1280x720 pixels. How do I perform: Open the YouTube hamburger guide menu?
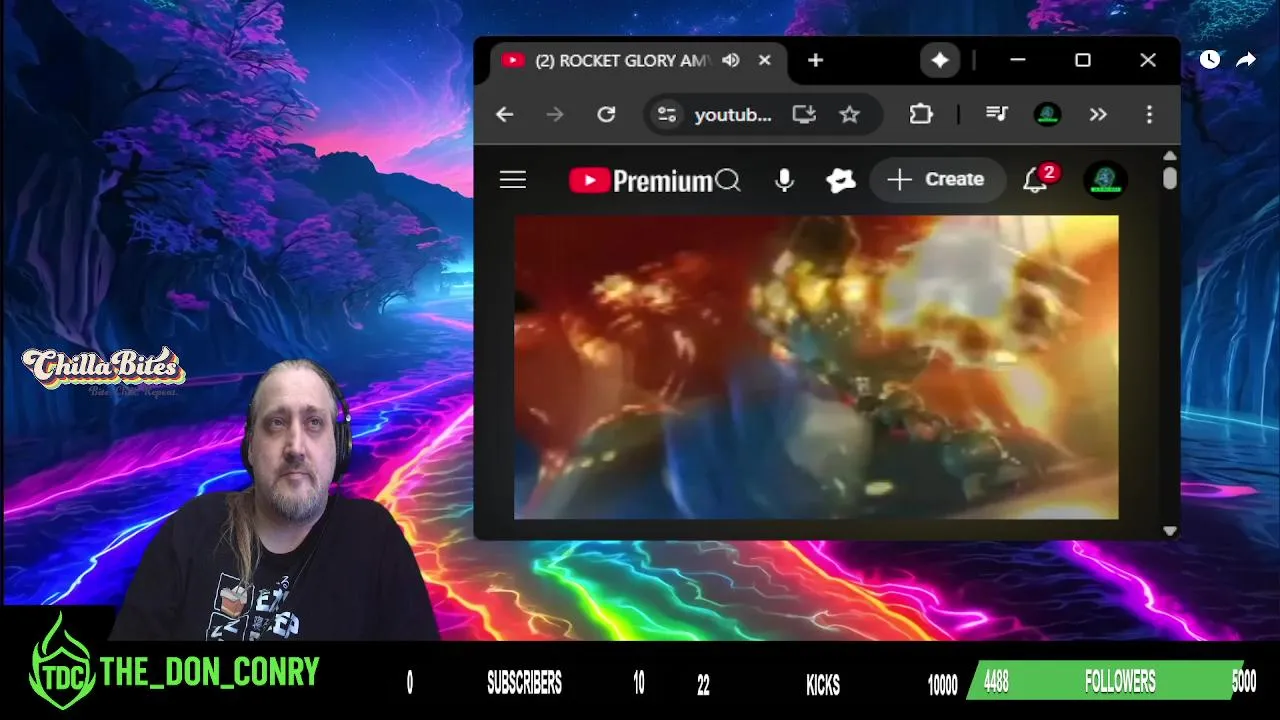[x=513, y=180]
